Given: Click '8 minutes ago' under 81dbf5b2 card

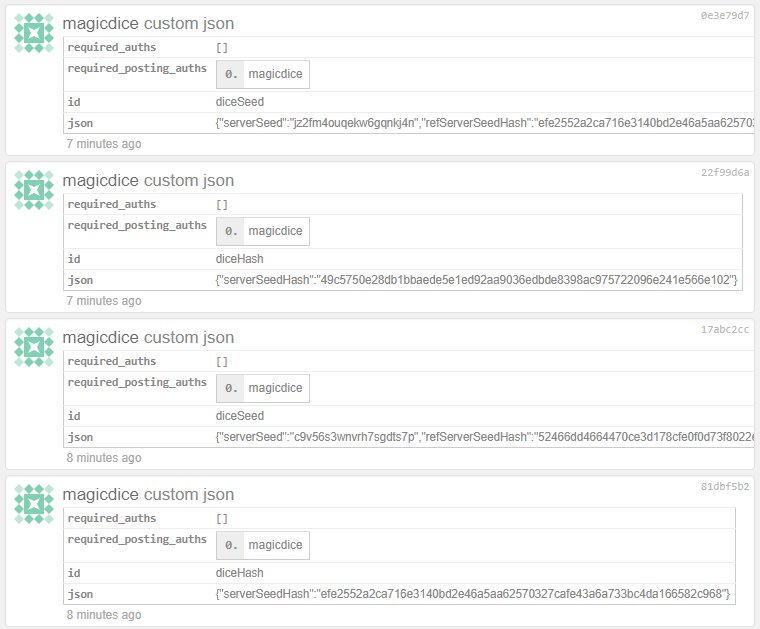Looking at the screenshot, I should [104, 615].
